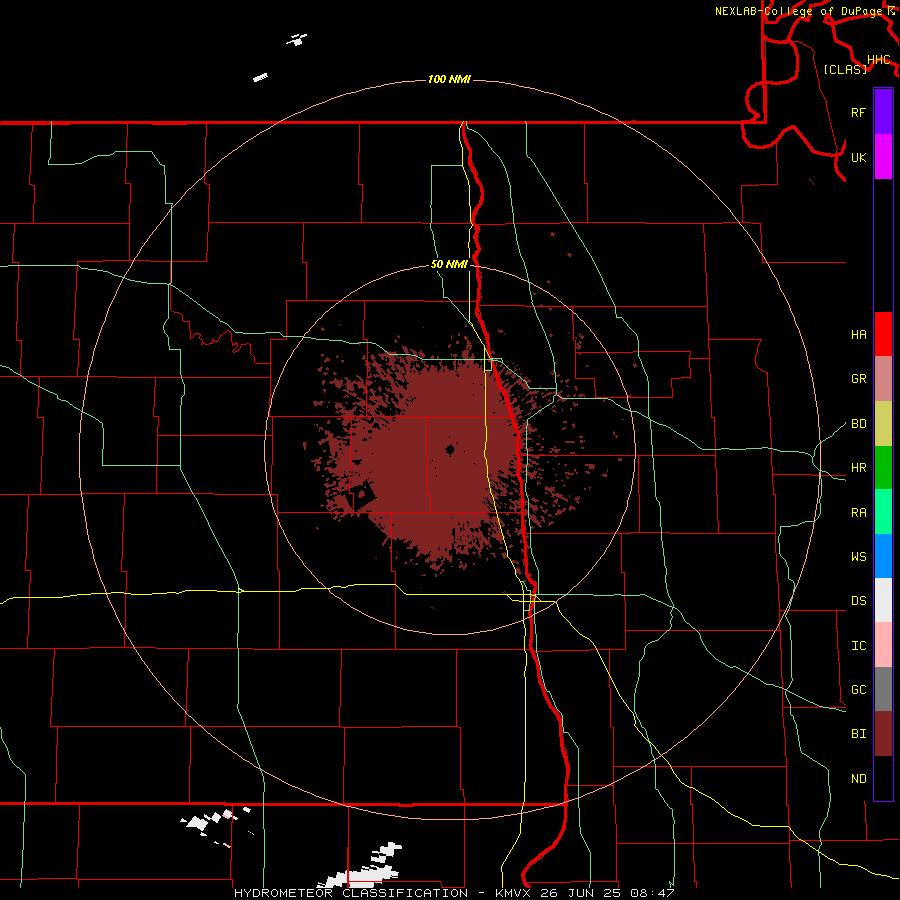Select the pink GR legend swatch
900x900 pixels.
[883, 378]
